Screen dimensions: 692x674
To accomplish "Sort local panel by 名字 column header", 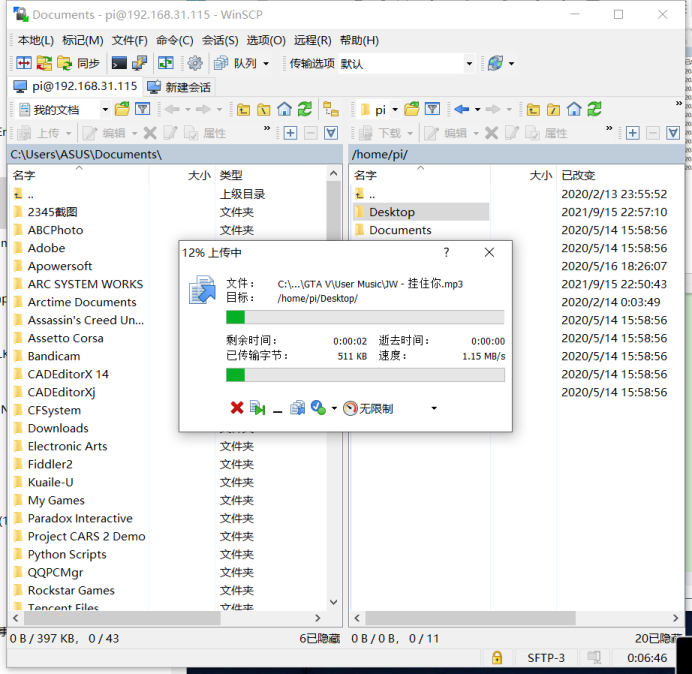I will point(79,175).
